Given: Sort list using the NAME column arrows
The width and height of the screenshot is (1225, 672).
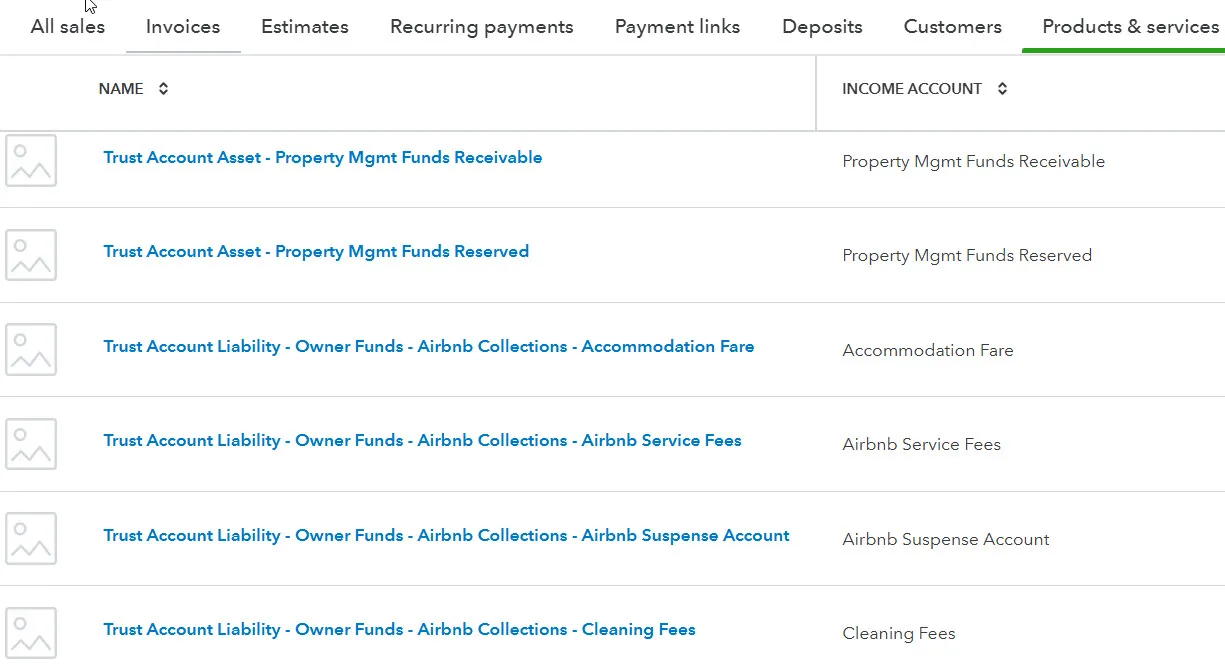Looking at the screenshot, I should 163,89.
